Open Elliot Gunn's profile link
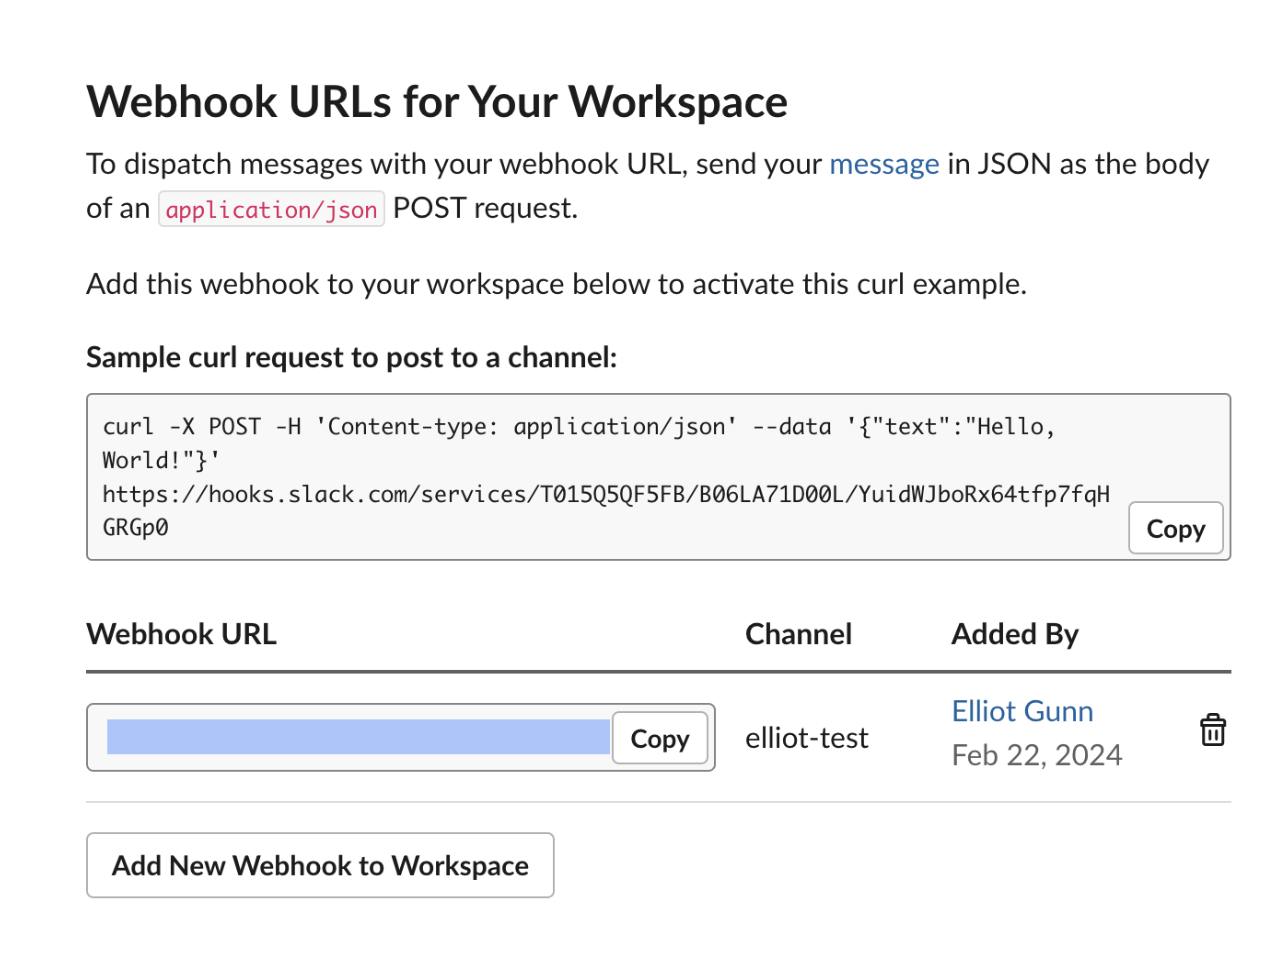Viewport: 1276px width, 976px height. [x=1022, y=711]
